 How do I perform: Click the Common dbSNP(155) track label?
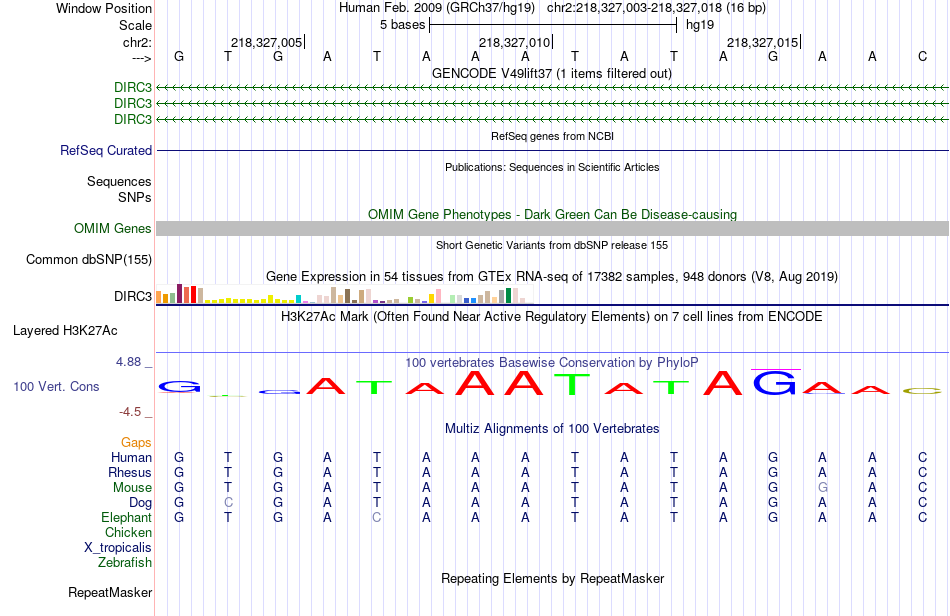pyautogui.click(x=89, y=259)
